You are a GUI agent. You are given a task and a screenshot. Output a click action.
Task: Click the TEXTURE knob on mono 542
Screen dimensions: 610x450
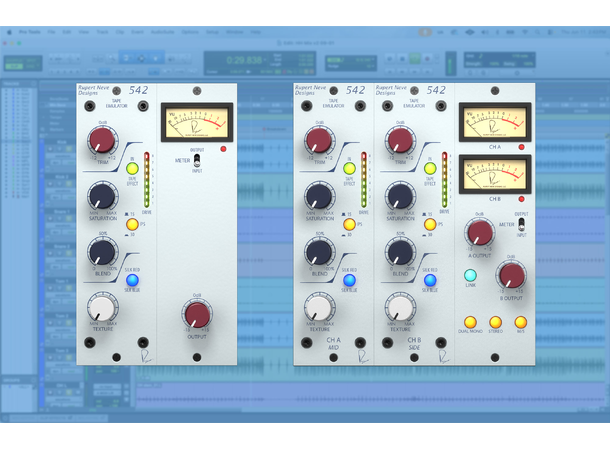coord(102,307)
